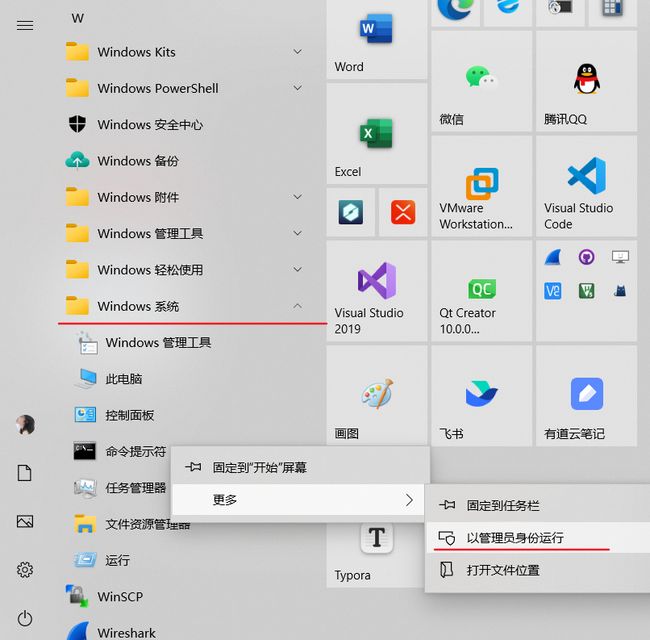Open Windows 备份 app entry
The height and width of the screenshot is (640, 650).
tap(184, 161)
